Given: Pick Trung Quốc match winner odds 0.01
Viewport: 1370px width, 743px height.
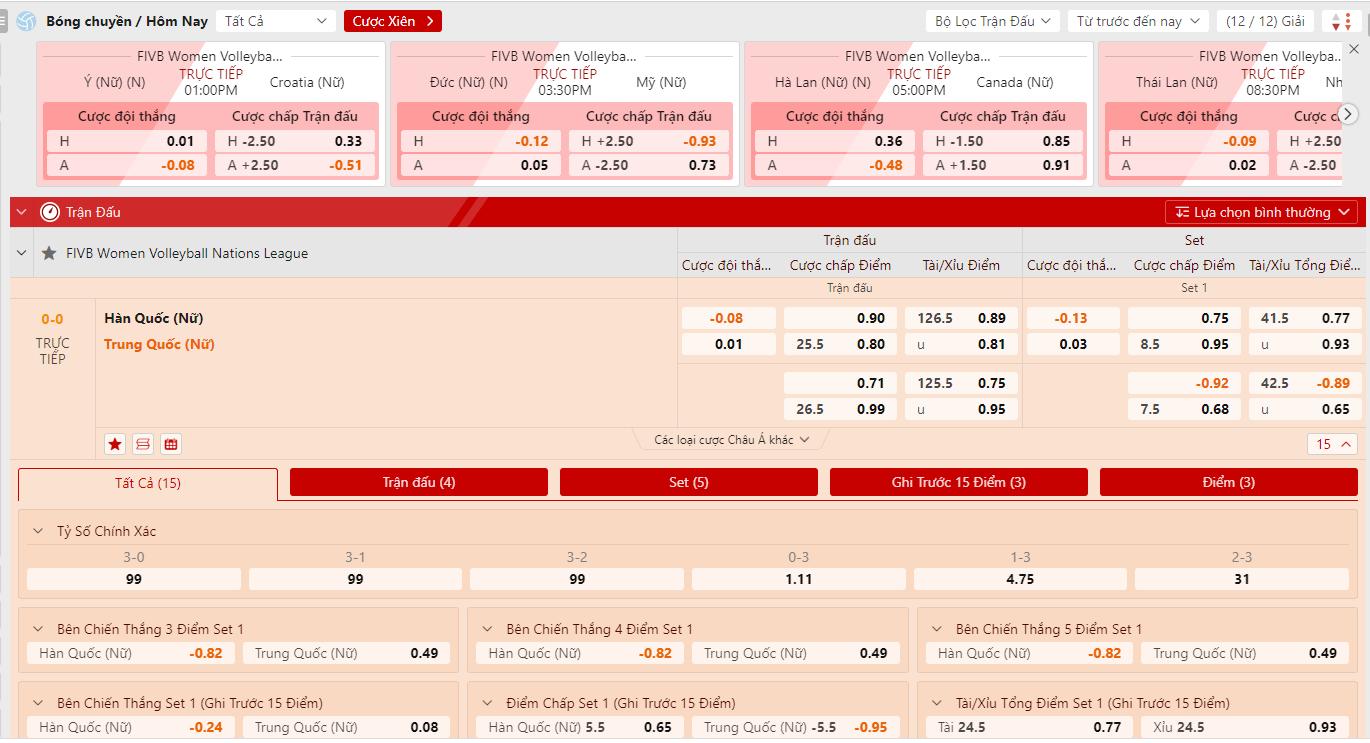Looking at the screenshot, I should point(728,344).
